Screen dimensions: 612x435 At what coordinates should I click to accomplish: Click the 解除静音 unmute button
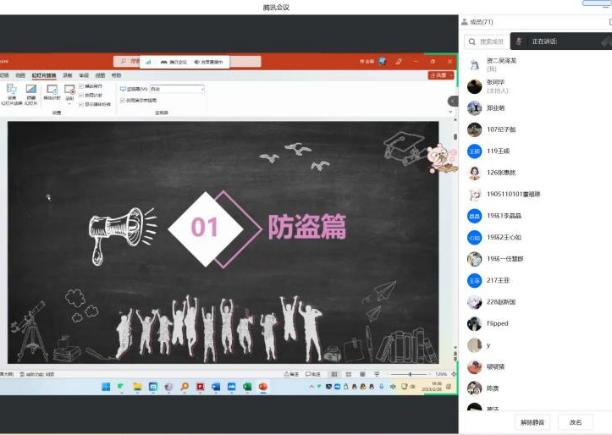(533, 422)
